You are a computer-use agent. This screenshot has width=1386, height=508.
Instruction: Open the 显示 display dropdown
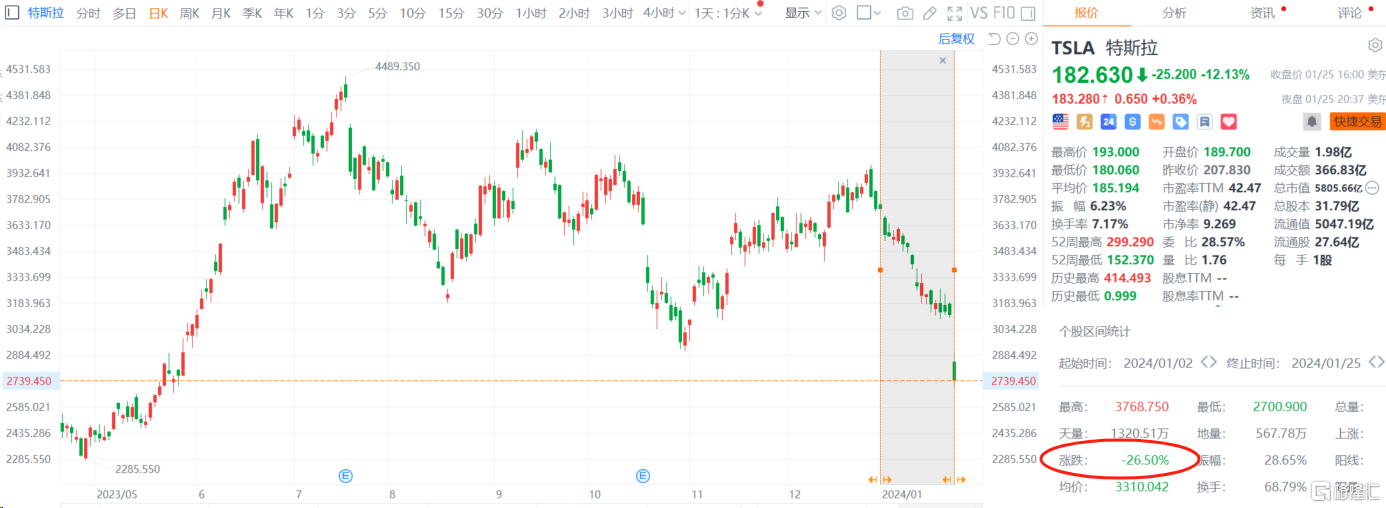803,13
